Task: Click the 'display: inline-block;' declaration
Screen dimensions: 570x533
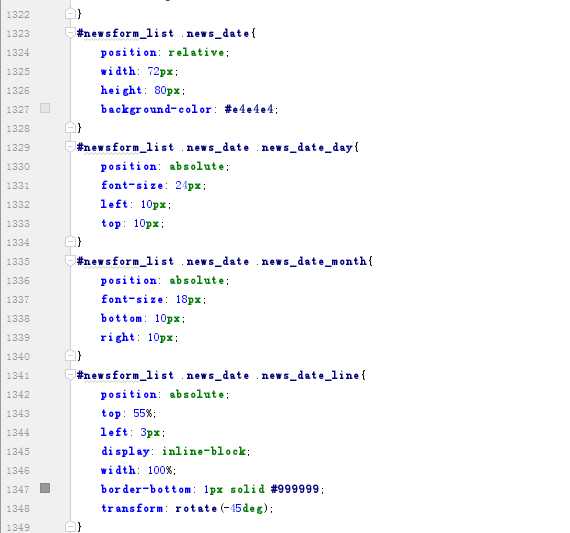Action: pos(176,451)
